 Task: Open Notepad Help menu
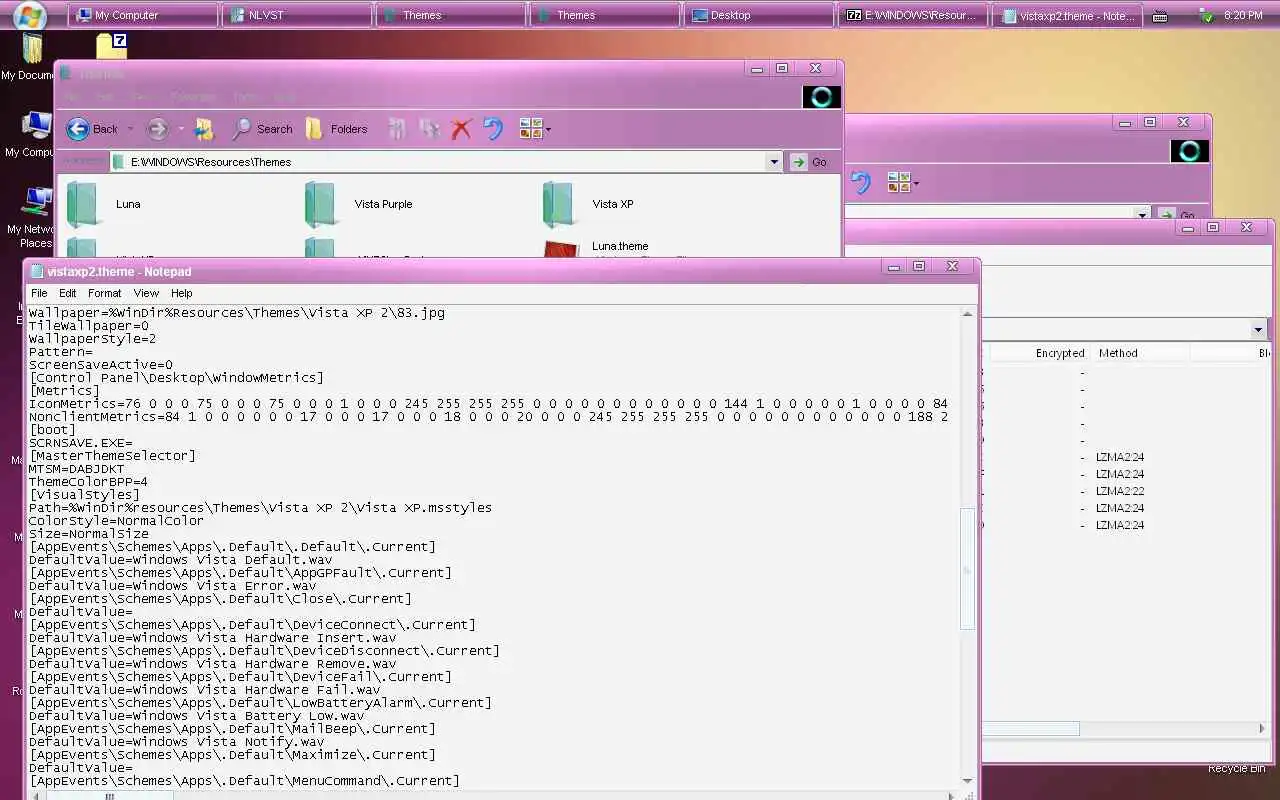click(181, 293)
